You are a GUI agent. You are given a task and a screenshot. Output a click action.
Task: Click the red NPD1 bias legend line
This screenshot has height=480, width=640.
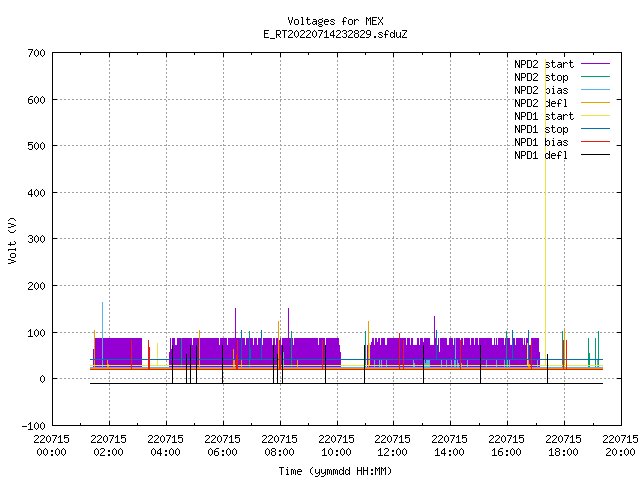pyautogui.click(x=596, y=142)
